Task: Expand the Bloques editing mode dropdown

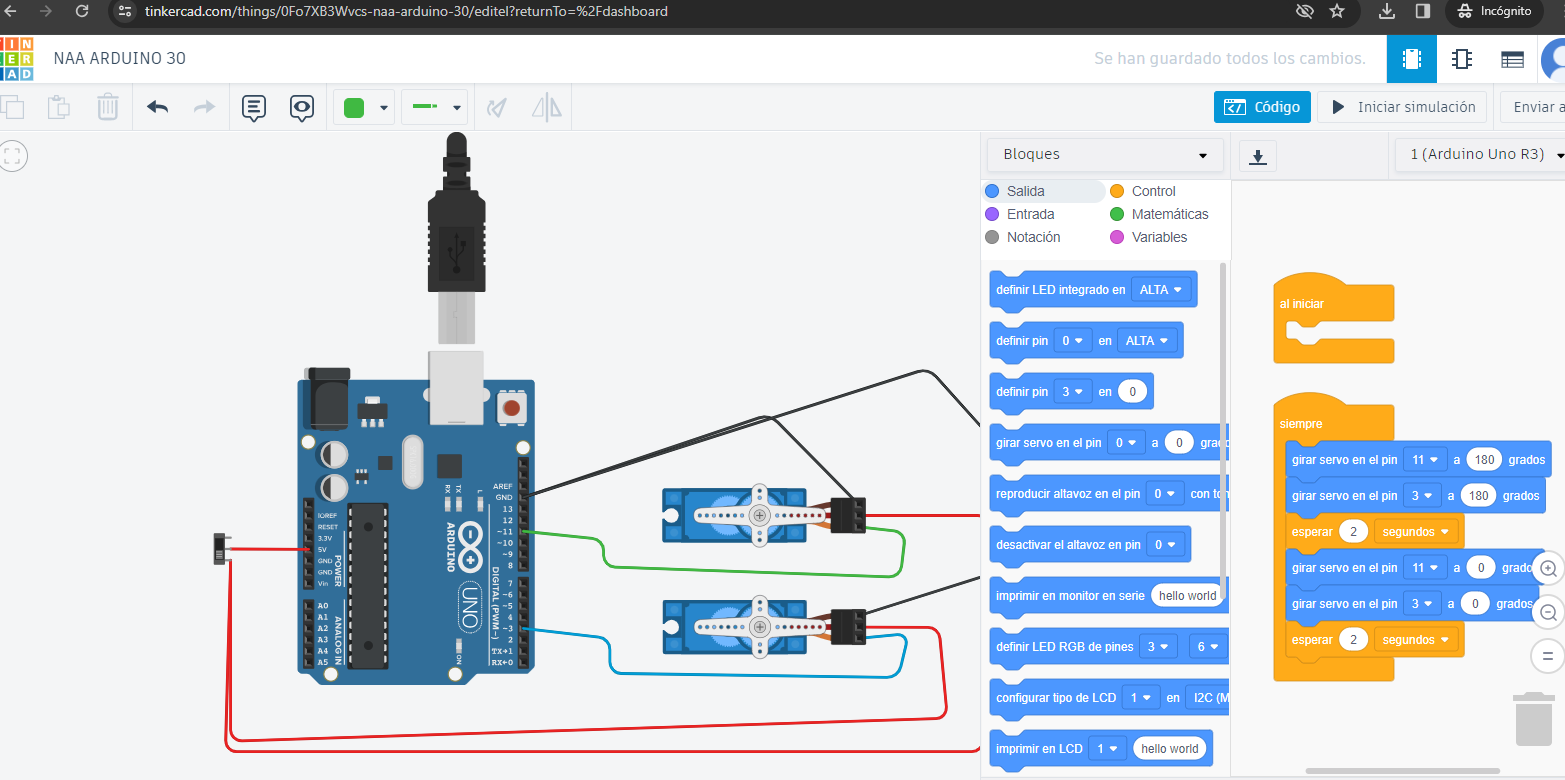Action: 1105,155
